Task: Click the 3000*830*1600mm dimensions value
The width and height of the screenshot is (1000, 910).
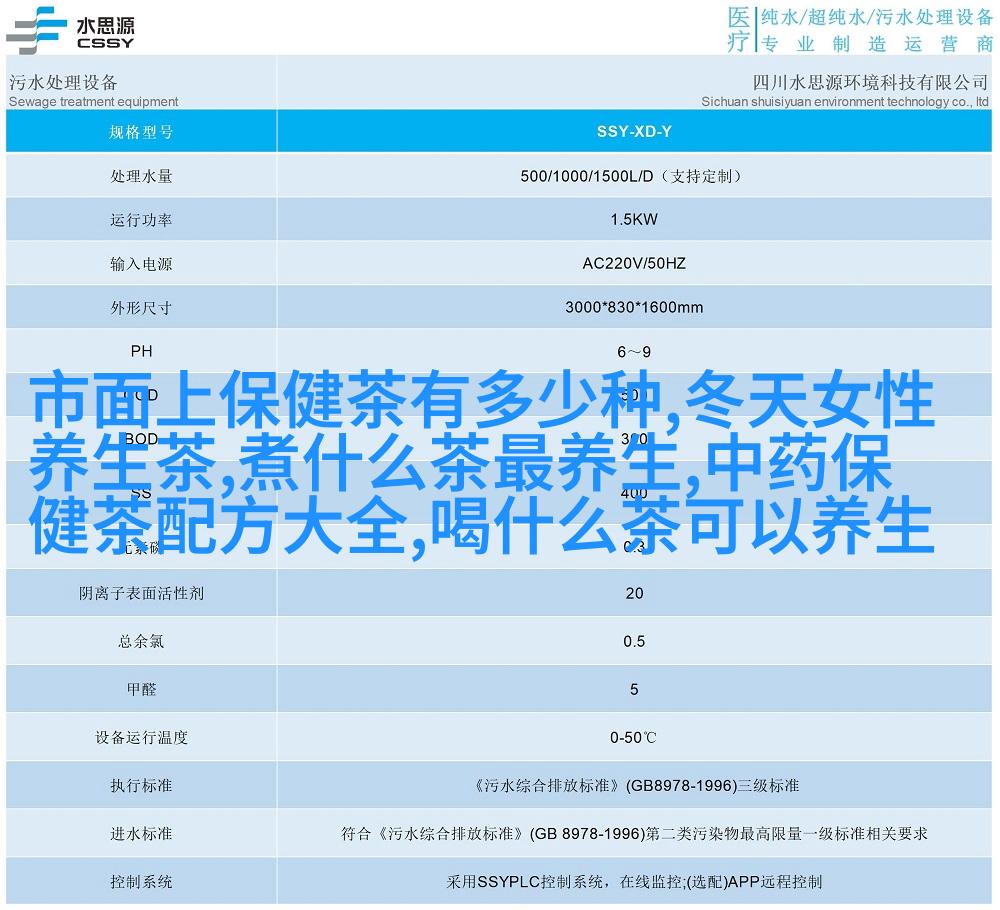Action: tap(634, 308)
